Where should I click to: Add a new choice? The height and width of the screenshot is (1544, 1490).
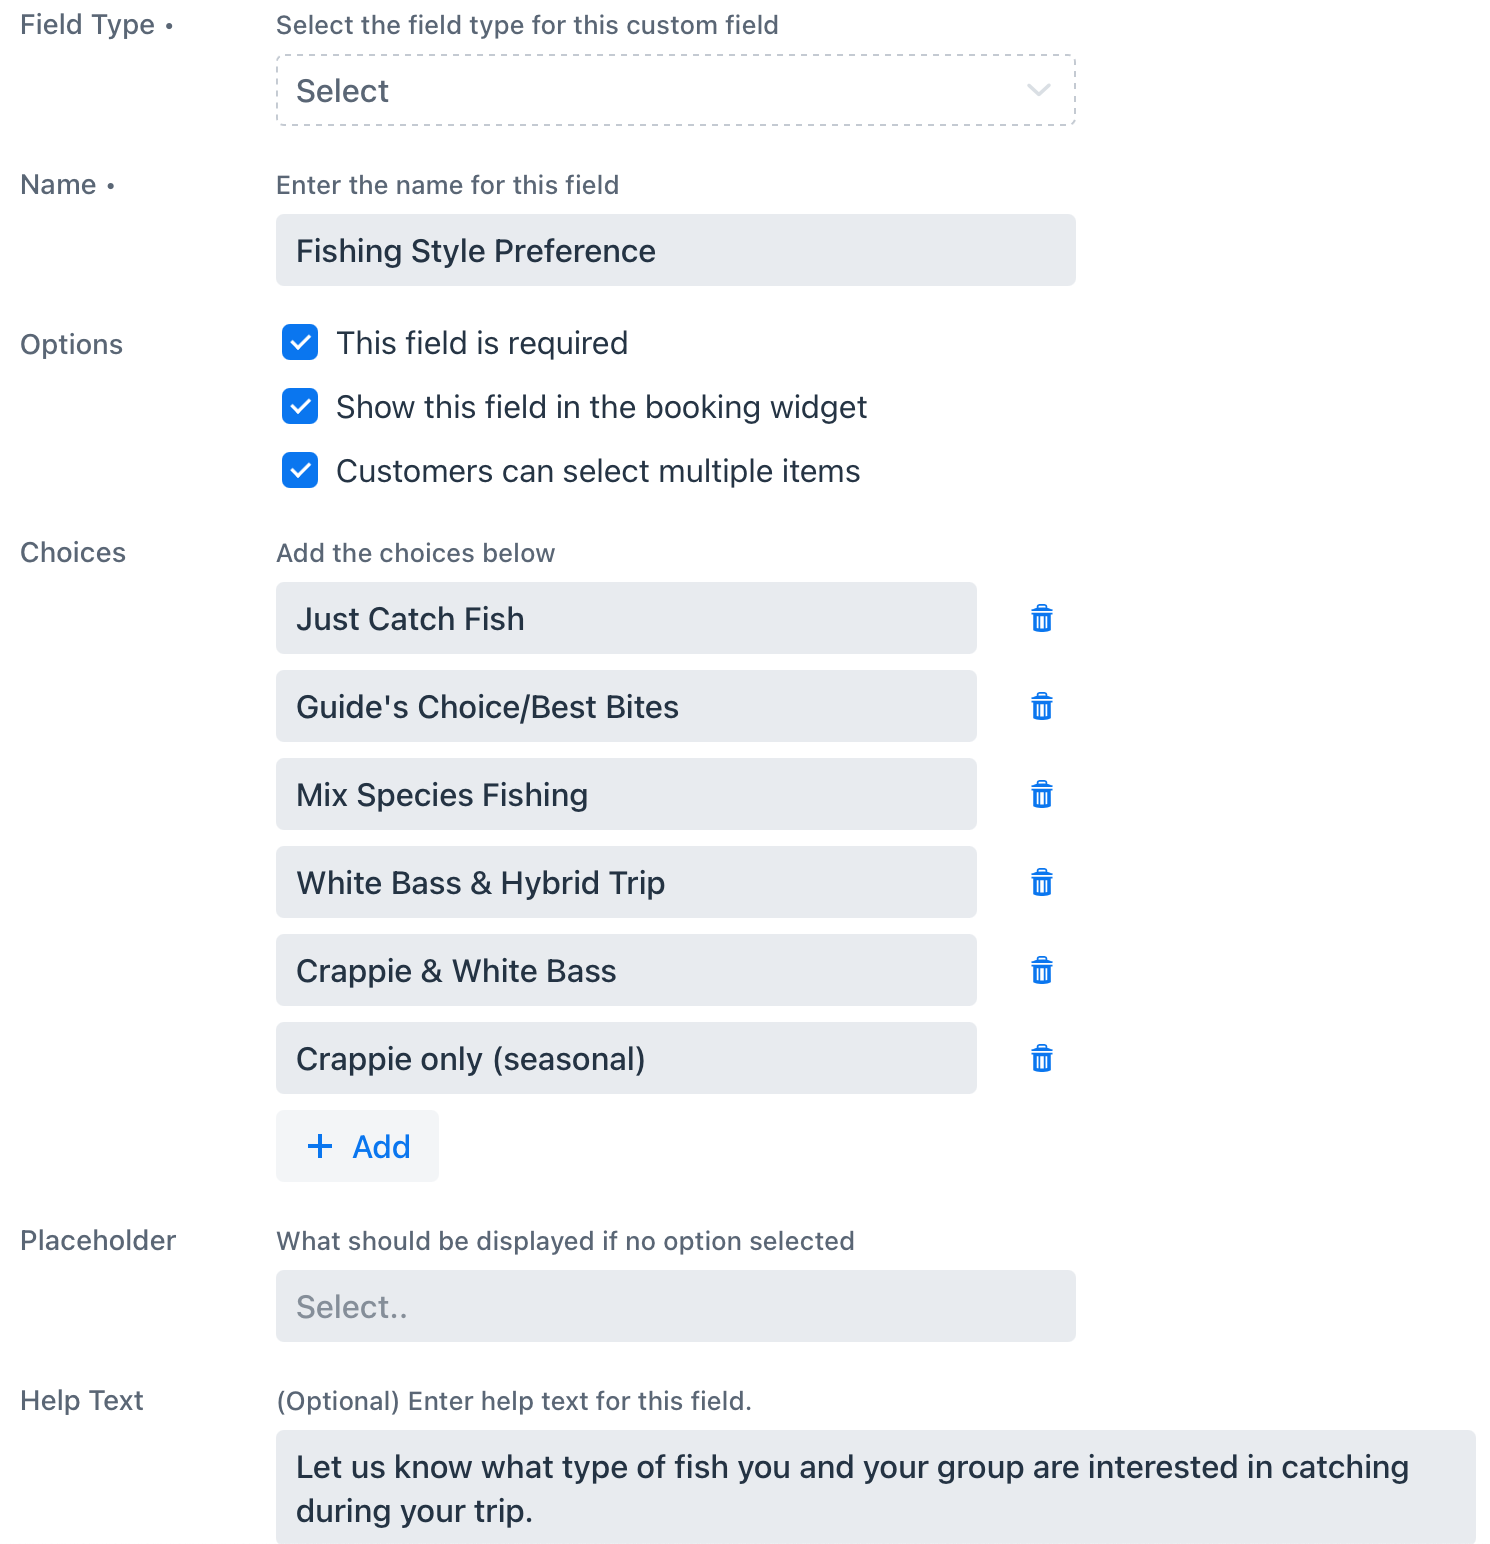coord(357,1146)
